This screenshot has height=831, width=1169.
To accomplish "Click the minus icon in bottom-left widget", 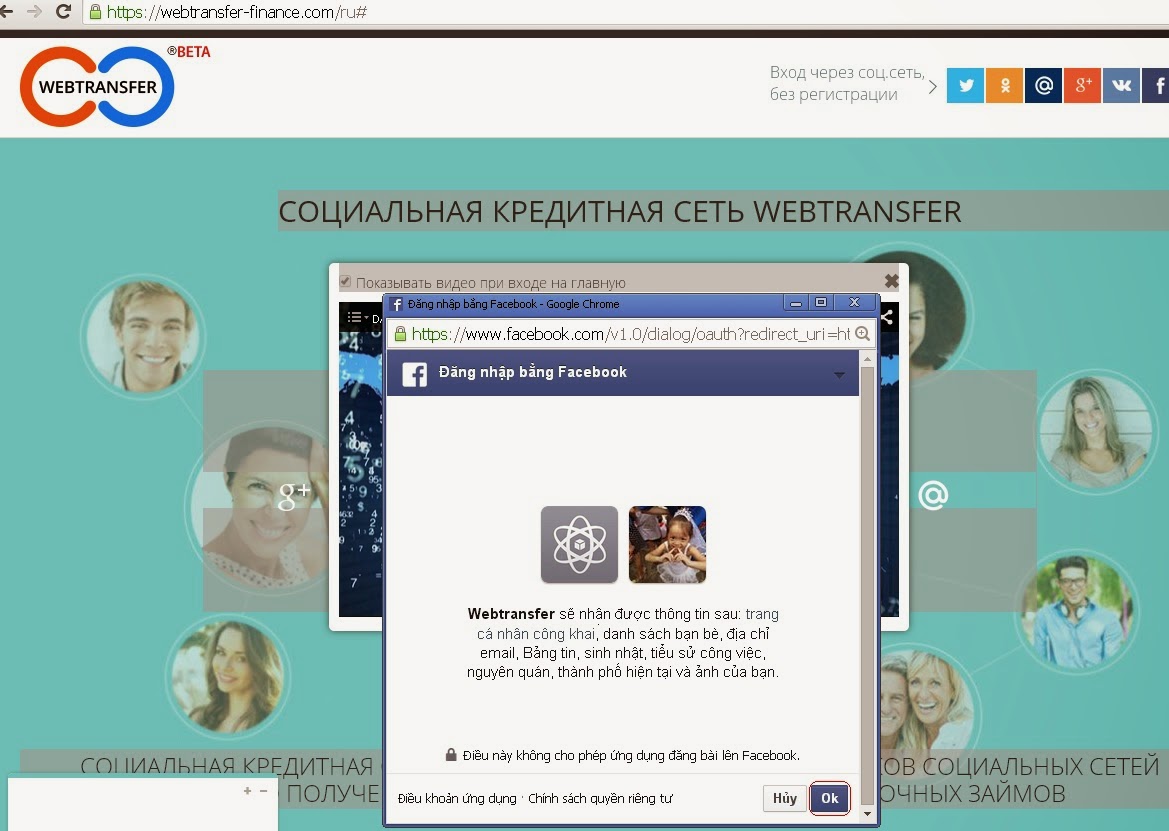I will tap(263, 791).
